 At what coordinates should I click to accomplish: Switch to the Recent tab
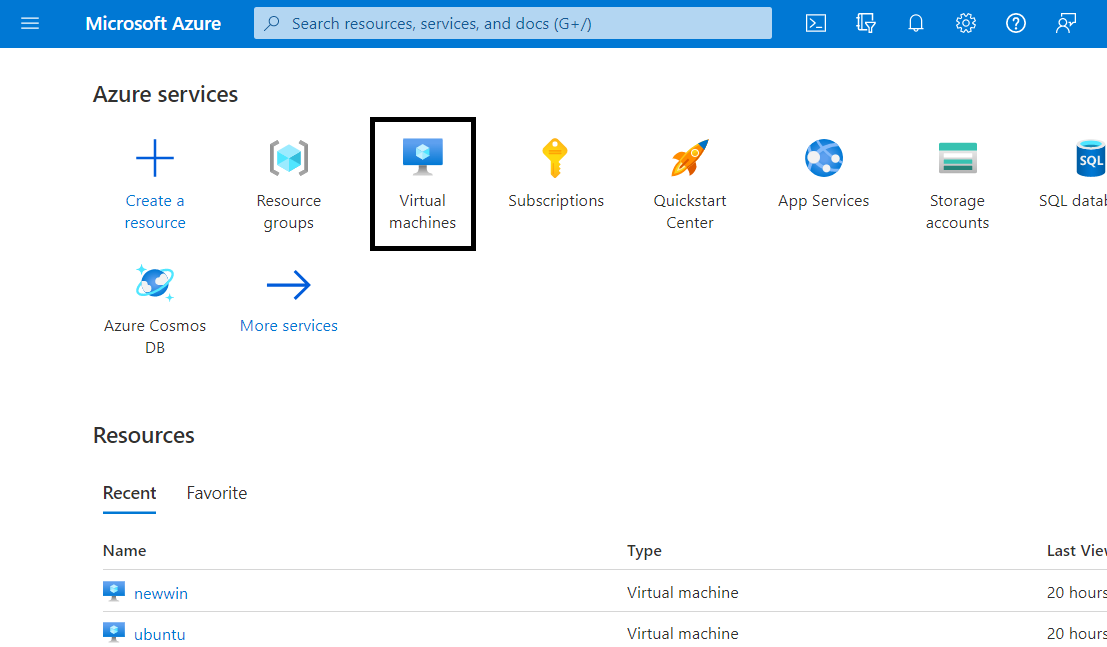click(x=129, y=493)
